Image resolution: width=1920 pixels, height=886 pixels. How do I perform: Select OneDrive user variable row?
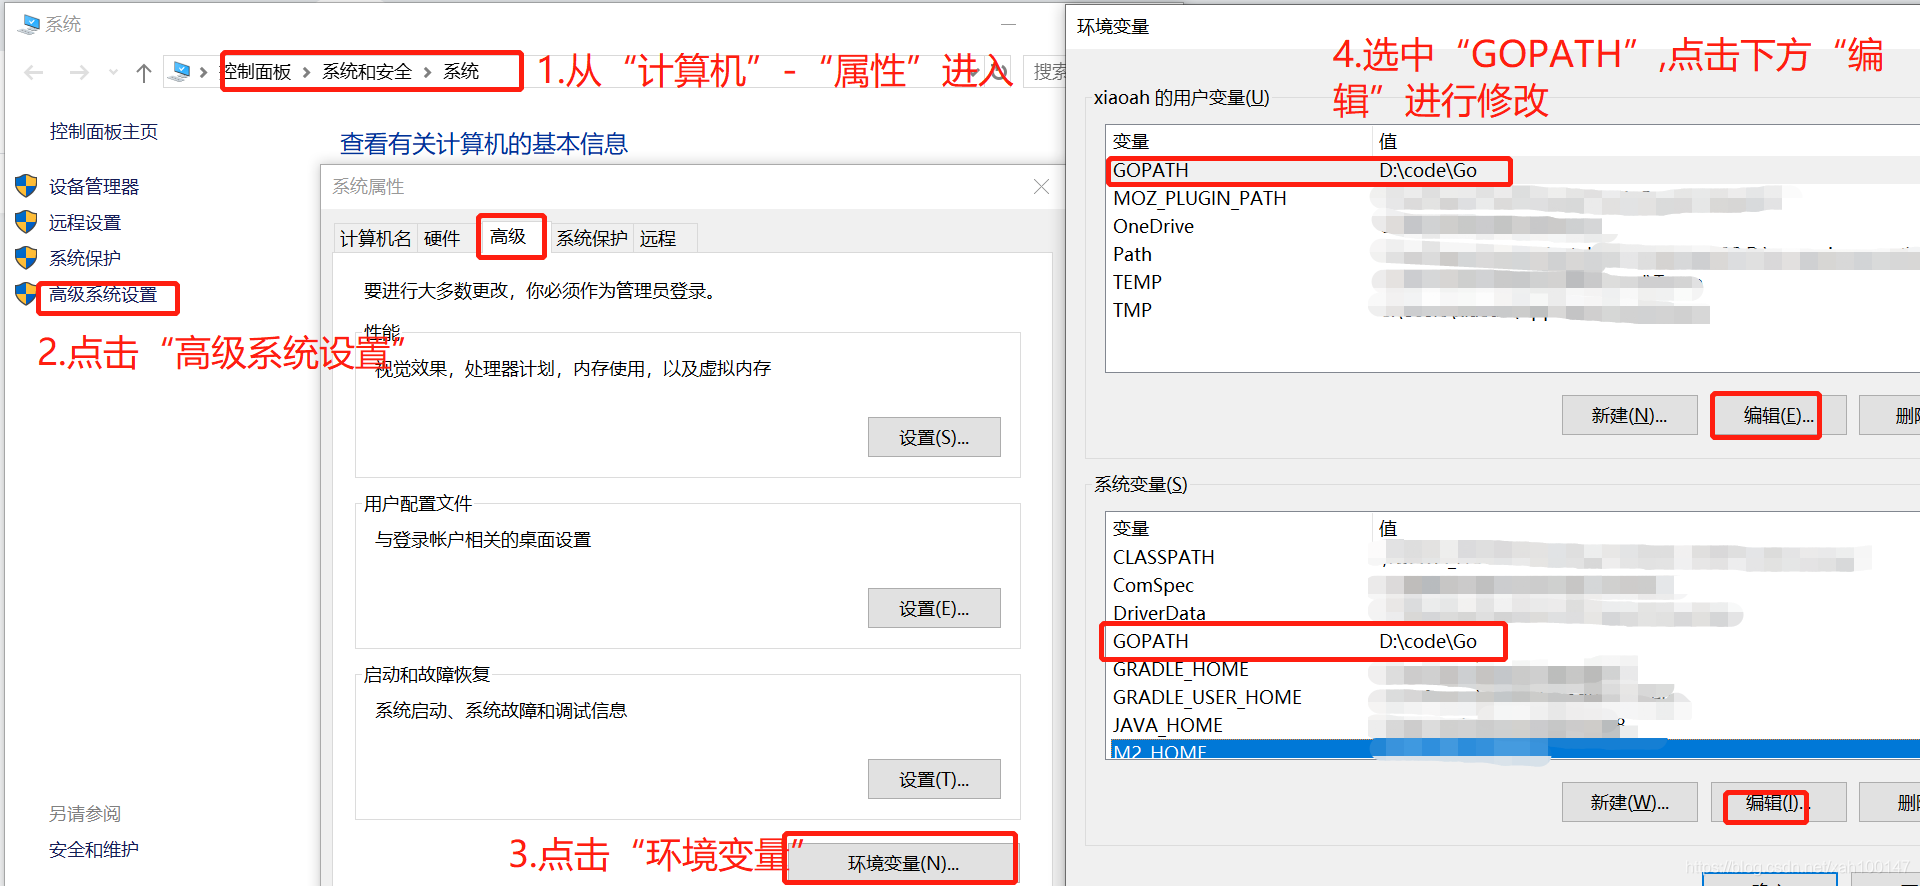click(x=1512, y=226)
